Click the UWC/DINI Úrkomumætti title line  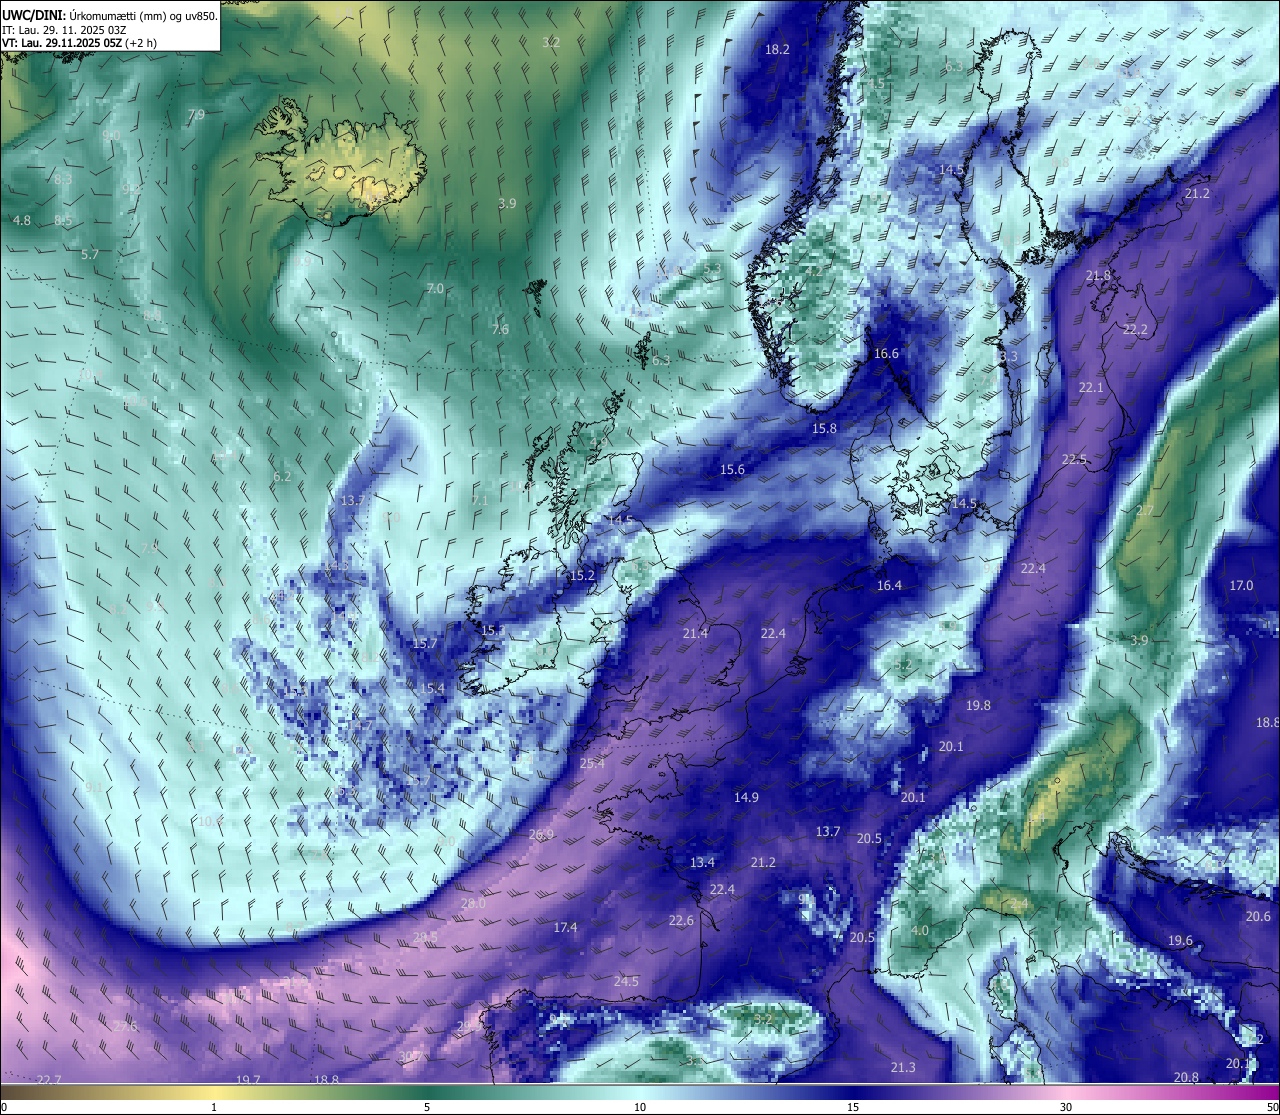click(110, 16)
